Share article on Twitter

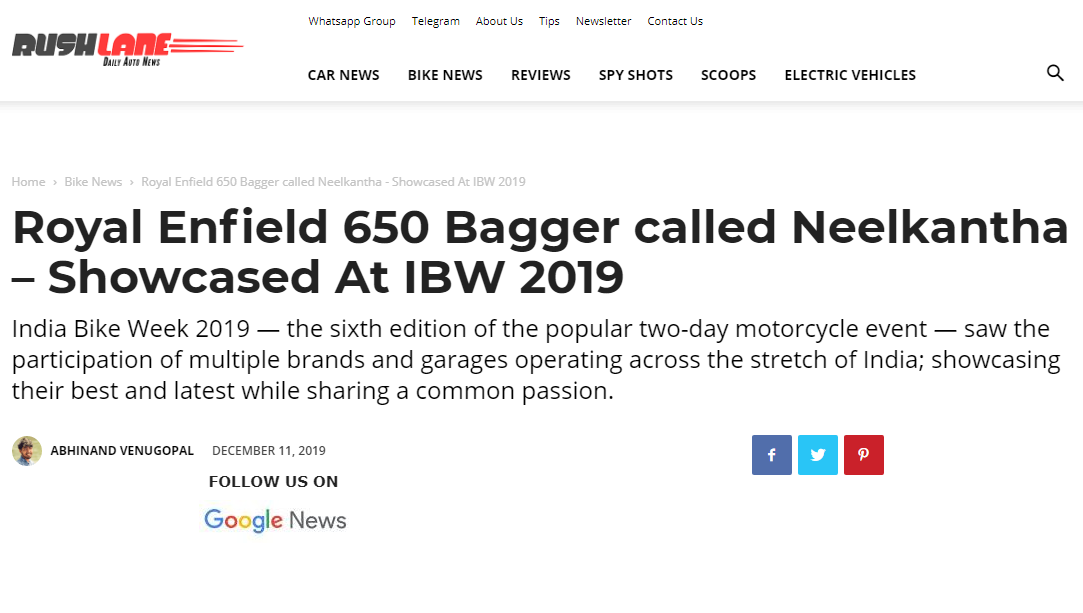[818, 455]
